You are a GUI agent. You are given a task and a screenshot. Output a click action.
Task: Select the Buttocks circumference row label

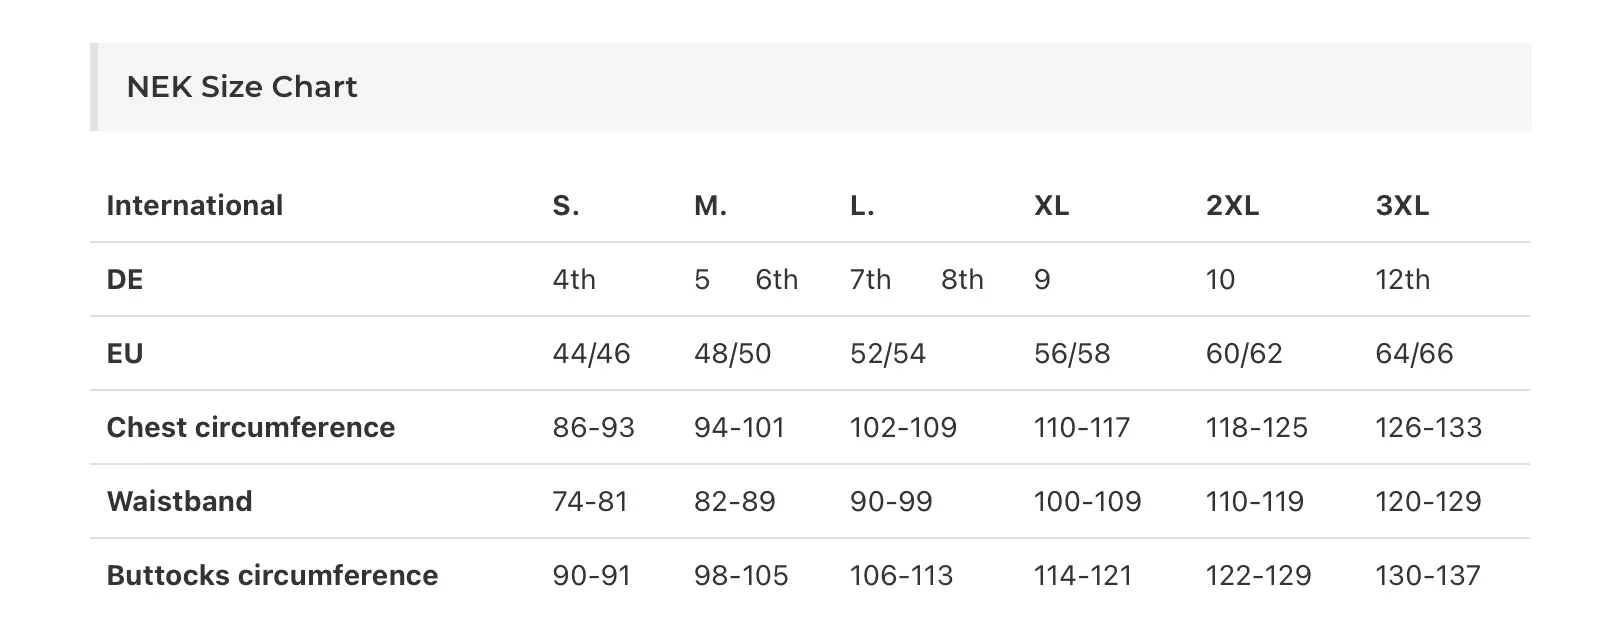[272, 575]
